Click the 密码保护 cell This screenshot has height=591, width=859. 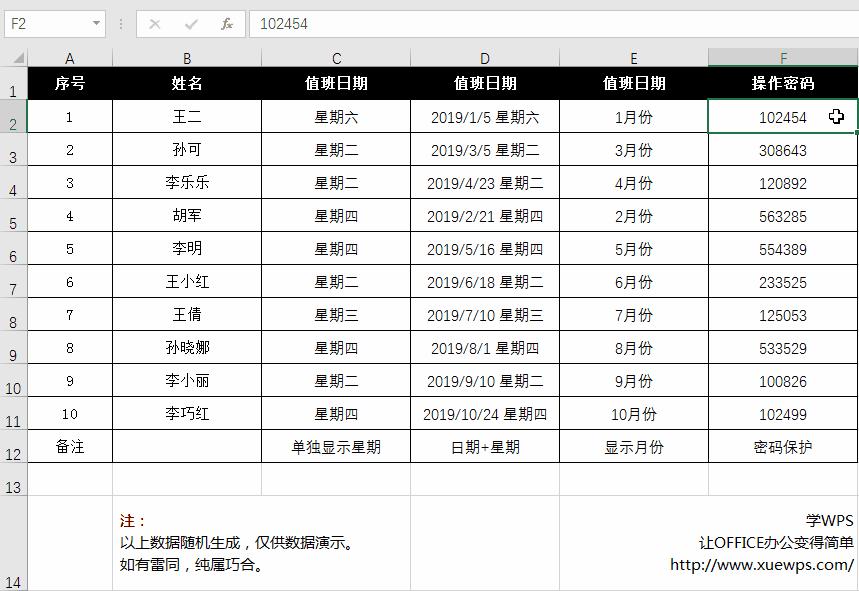pos(783,447)
